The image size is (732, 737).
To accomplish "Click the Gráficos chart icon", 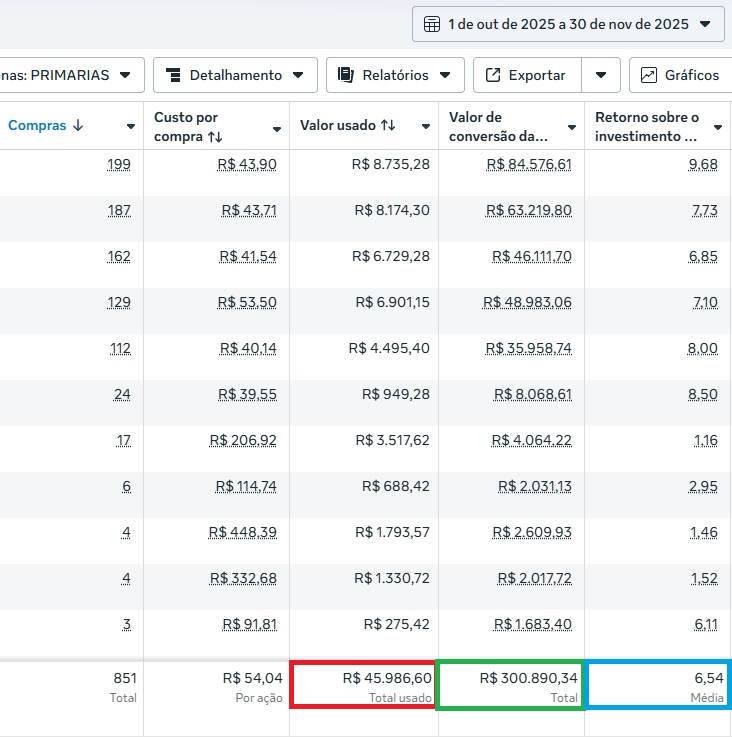I will (649, 75).
